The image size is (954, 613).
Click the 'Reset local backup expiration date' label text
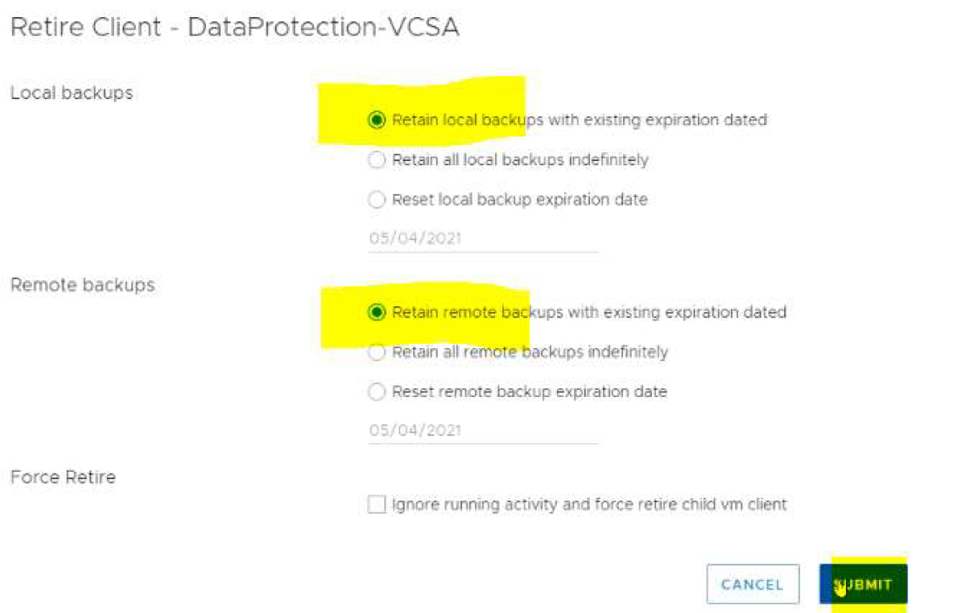519,200
